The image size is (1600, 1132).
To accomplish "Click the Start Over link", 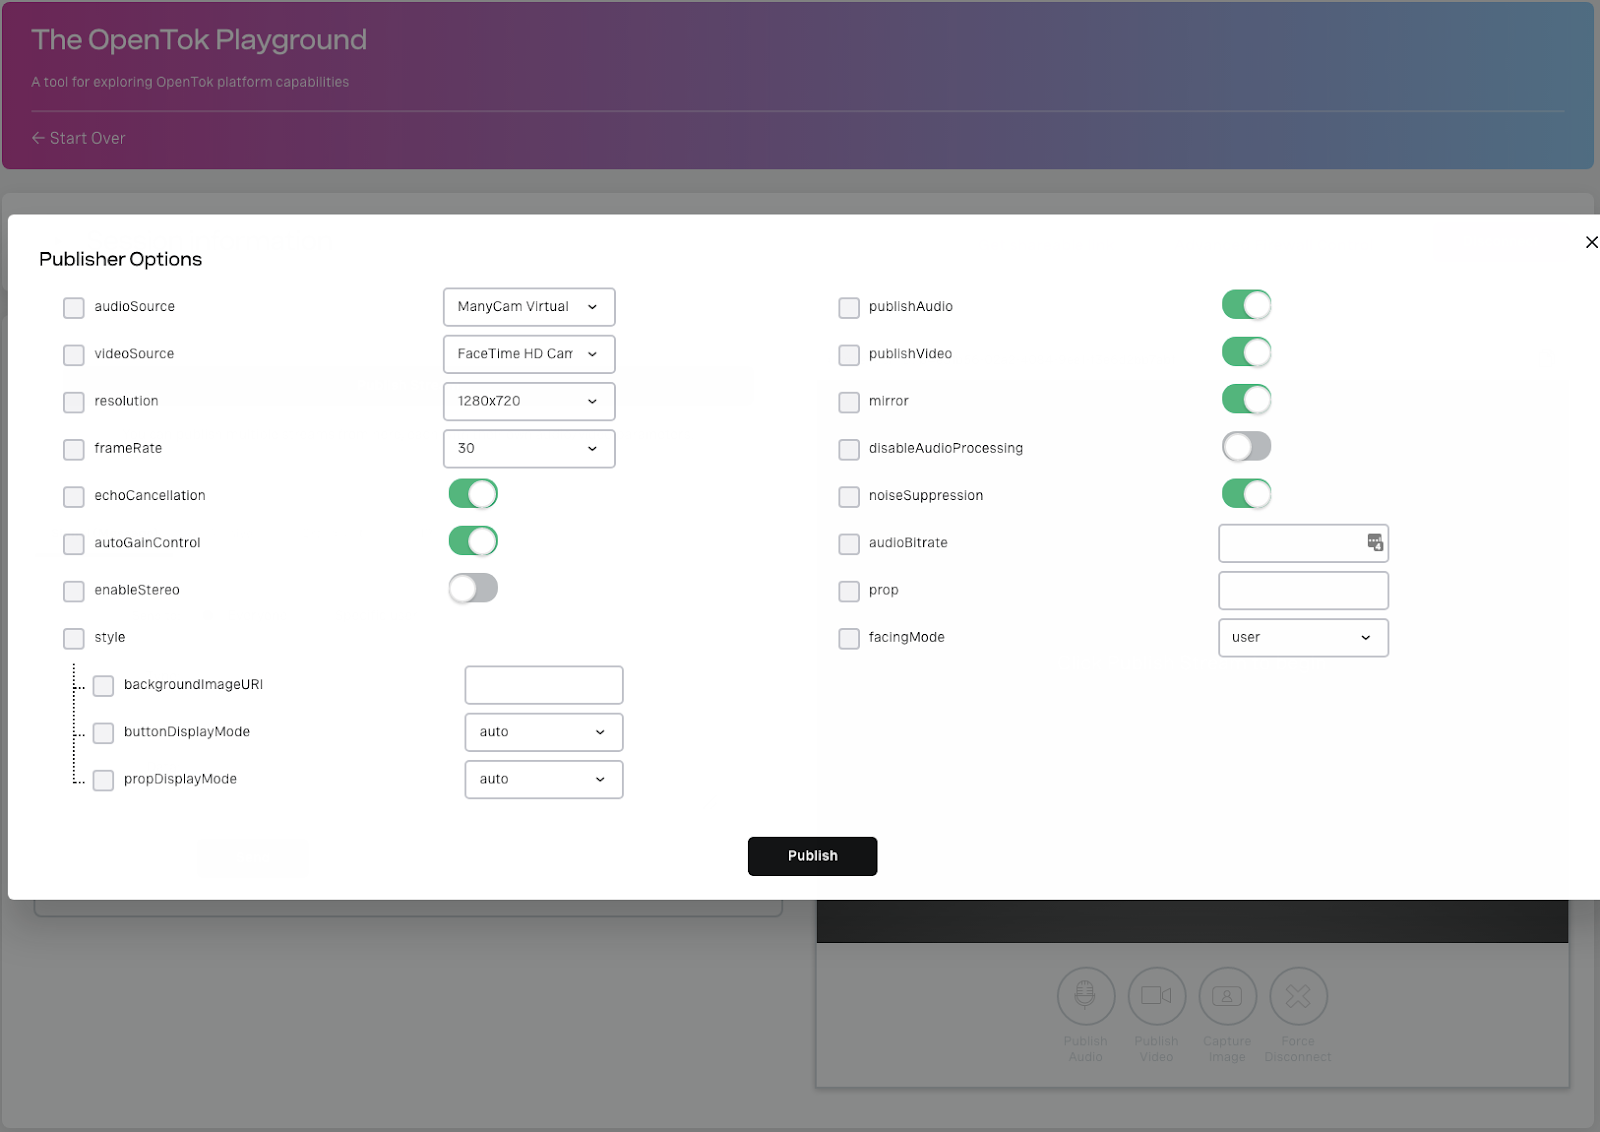I will coord(78,138).
